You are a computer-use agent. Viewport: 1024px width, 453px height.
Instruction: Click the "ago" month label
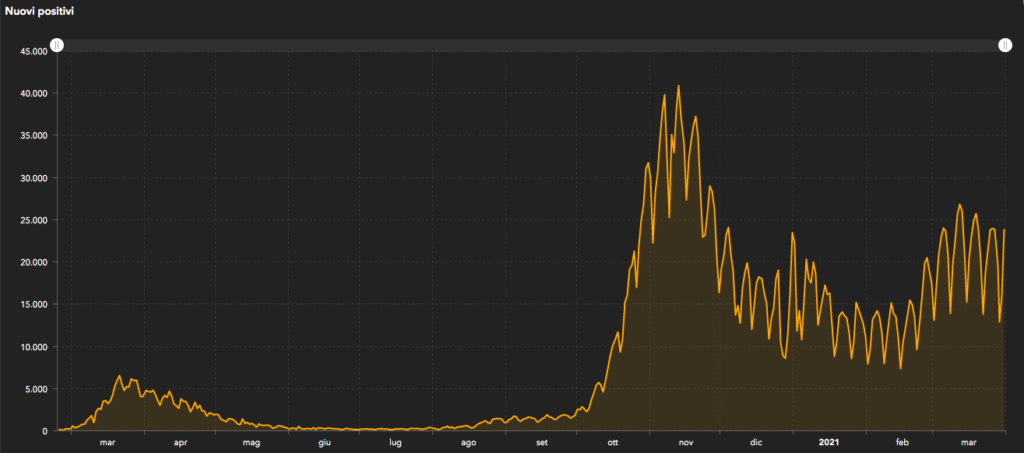click(x=468, y=442)
